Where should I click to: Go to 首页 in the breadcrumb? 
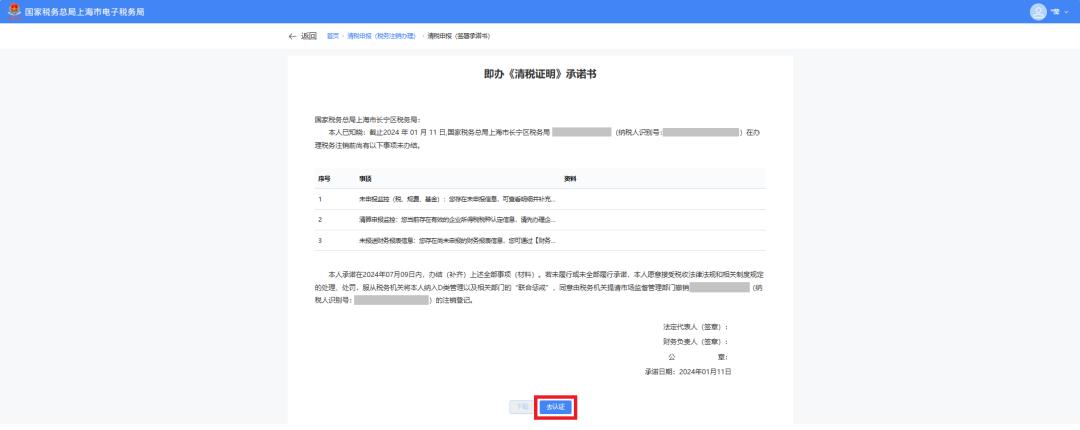pos(333,36)
